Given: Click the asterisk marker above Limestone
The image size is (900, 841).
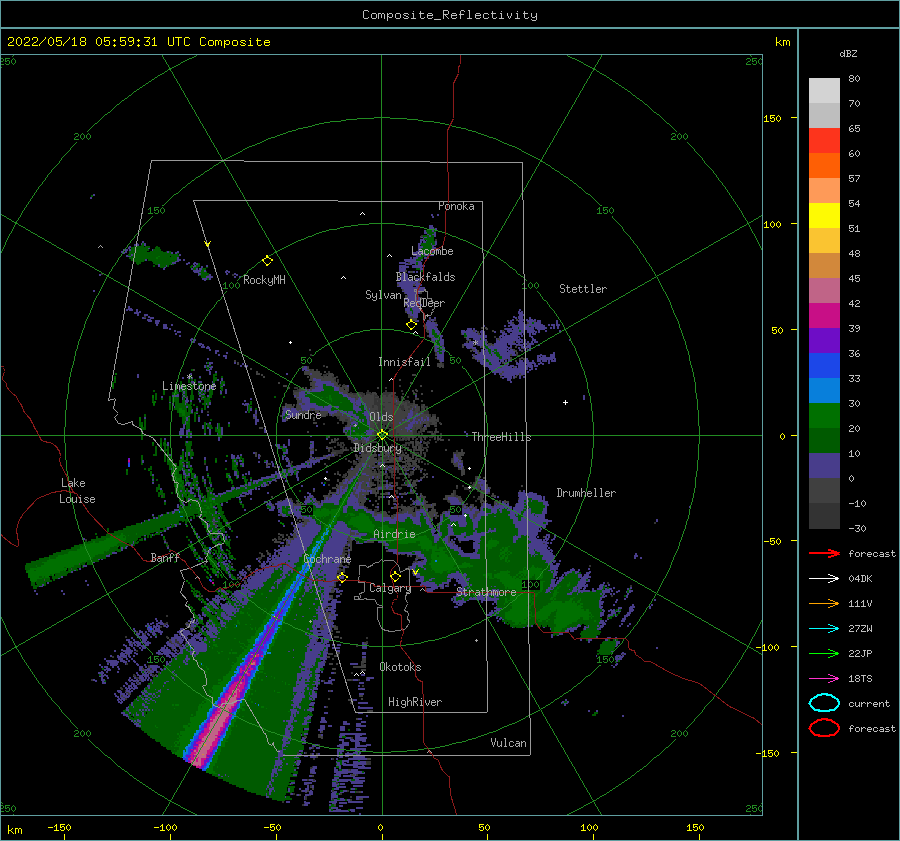Looking at the screenshot, I should click(189, 377).
